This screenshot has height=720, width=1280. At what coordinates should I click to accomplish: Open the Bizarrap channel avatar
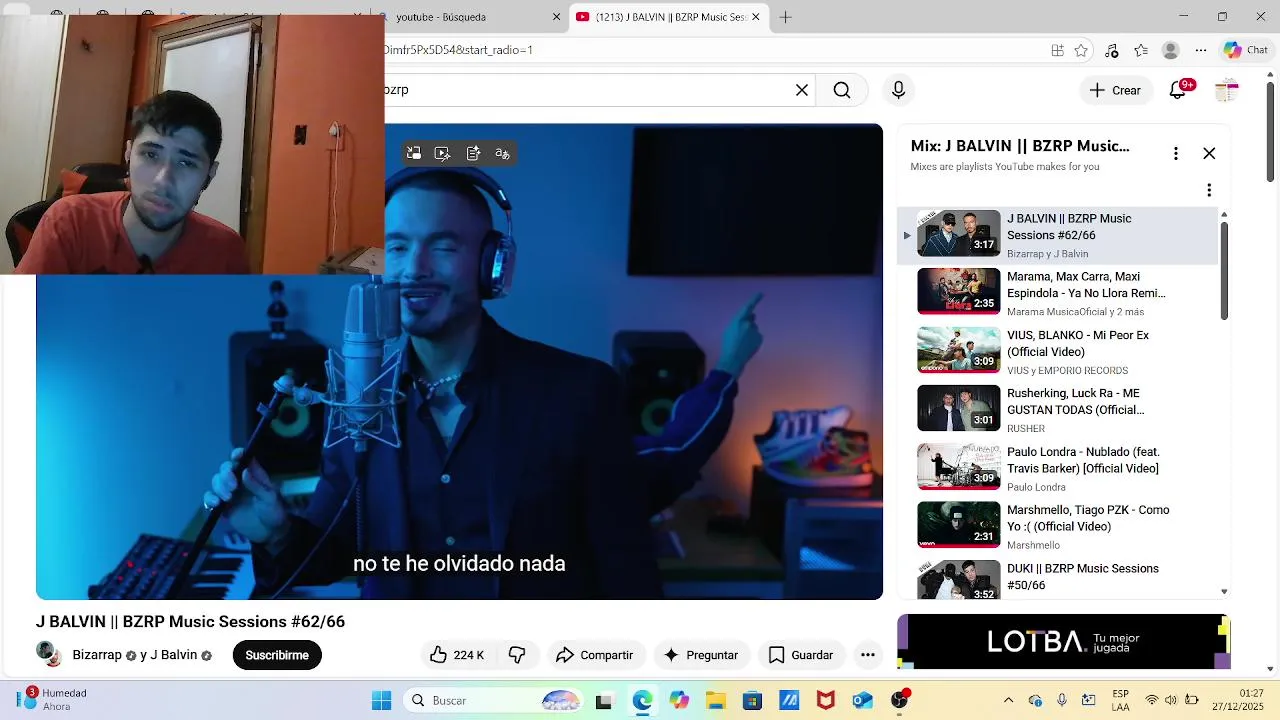(49, 654)
